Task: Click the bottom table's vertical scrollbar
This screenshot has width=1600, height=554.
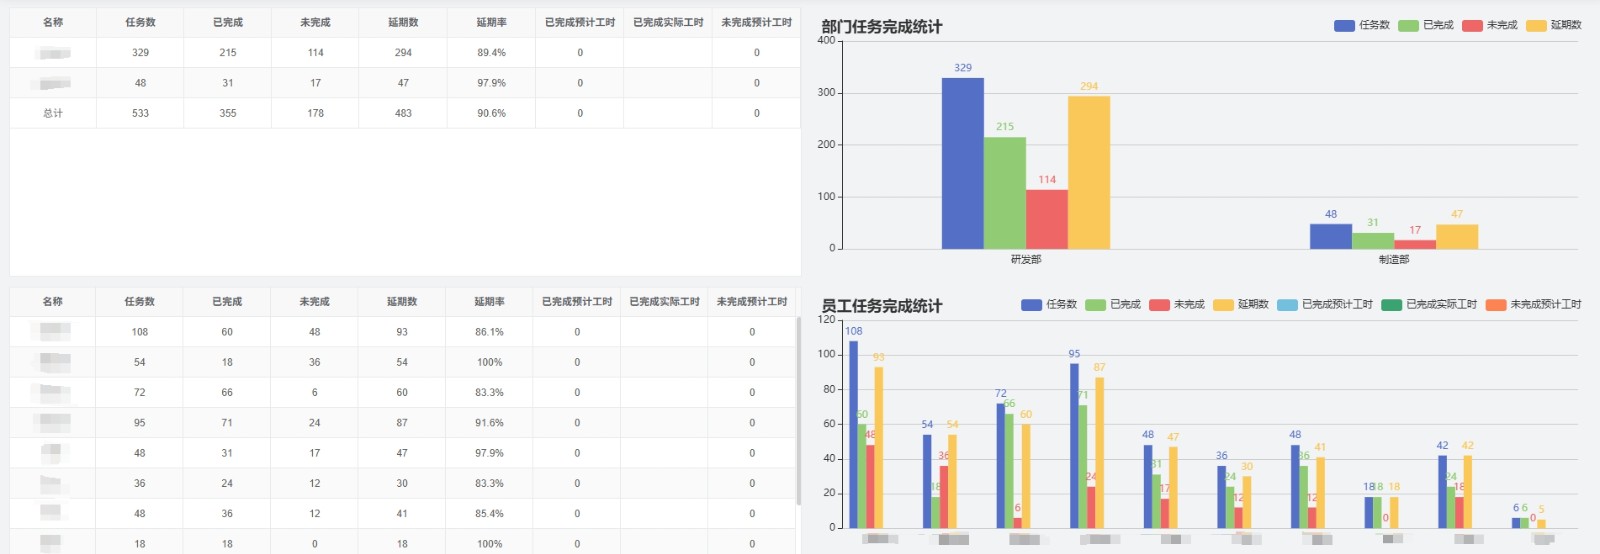Action: (x=797, y=410)
